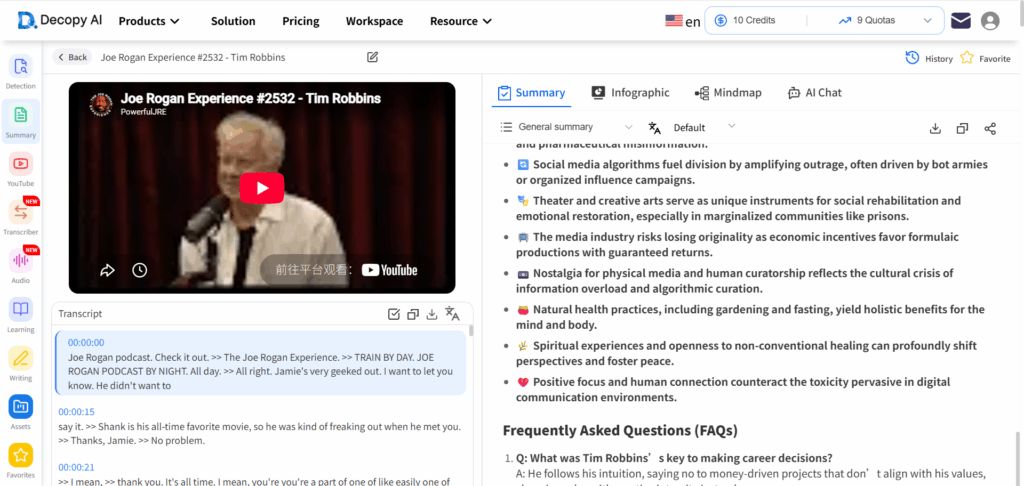Open the Summary tool in sidebar
Viewport: 1024px width, 486px height.
click(x=20, y=121)
